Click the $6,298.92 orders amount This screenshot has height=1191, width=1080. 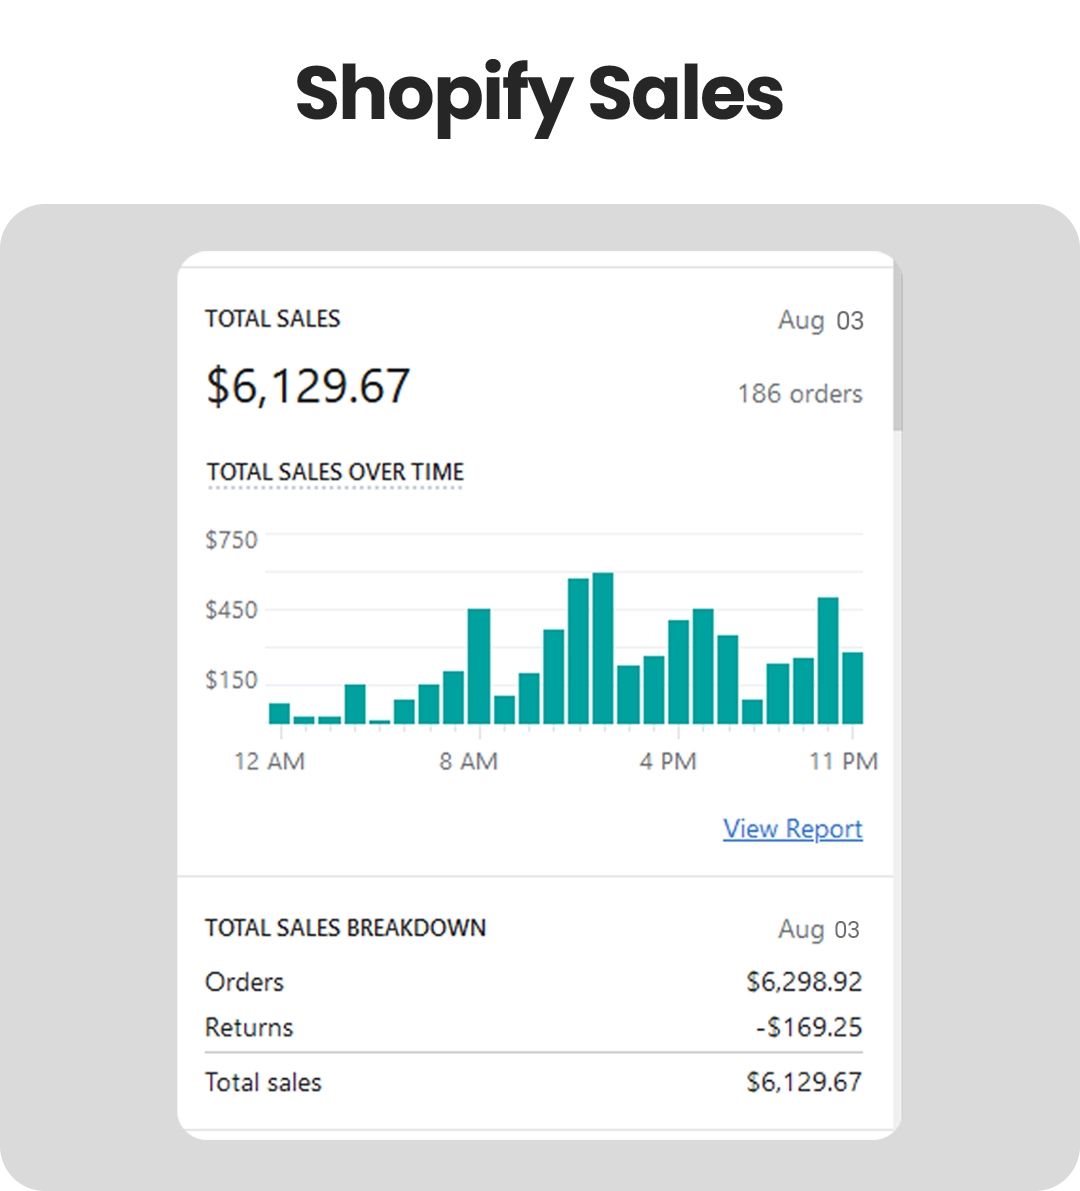(x=803, y=982)
